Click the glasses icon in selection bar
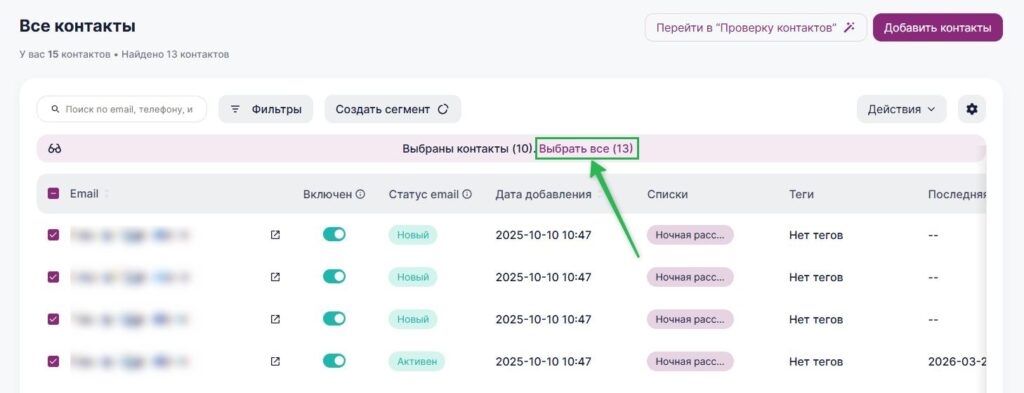1024x393 pixels. pos(55,149)
